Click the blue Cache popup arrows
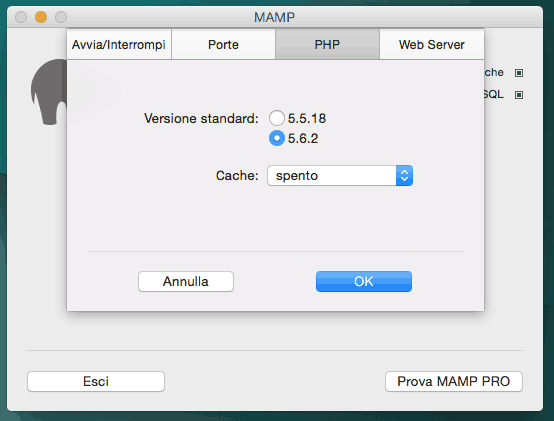 pos(404,176)
